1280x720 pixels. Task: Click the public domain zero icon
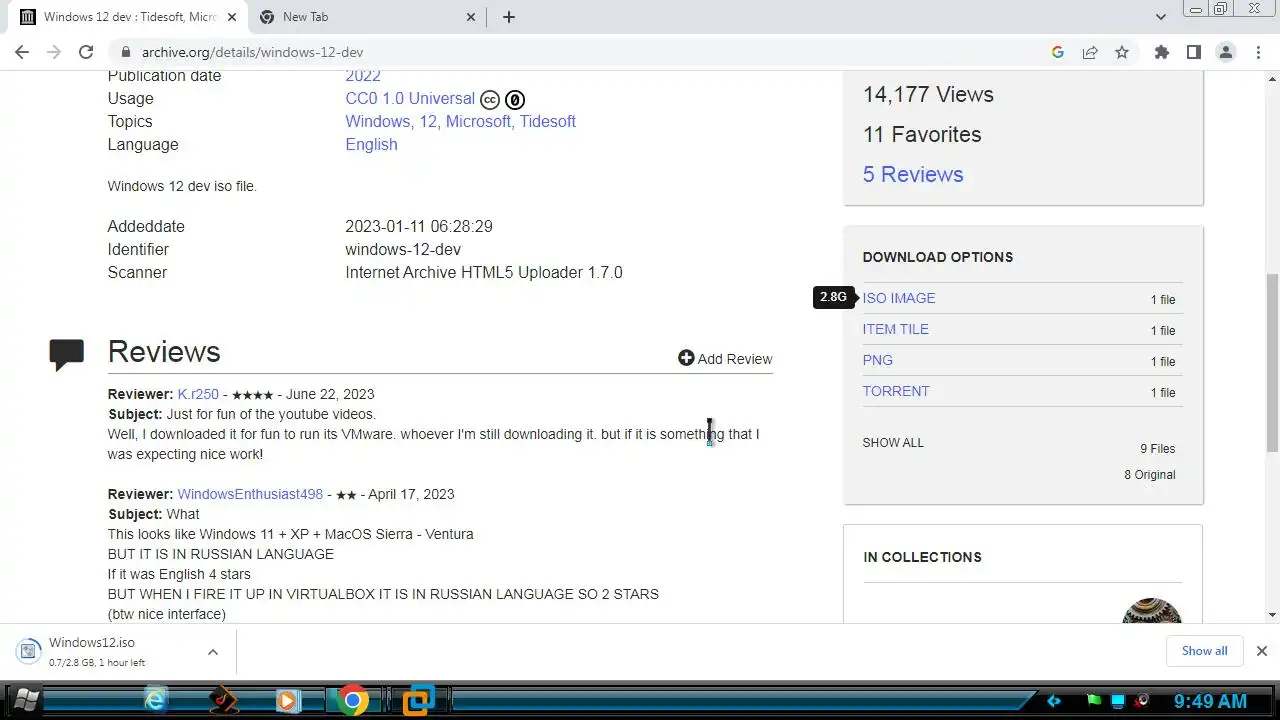[x=515, y=99]
